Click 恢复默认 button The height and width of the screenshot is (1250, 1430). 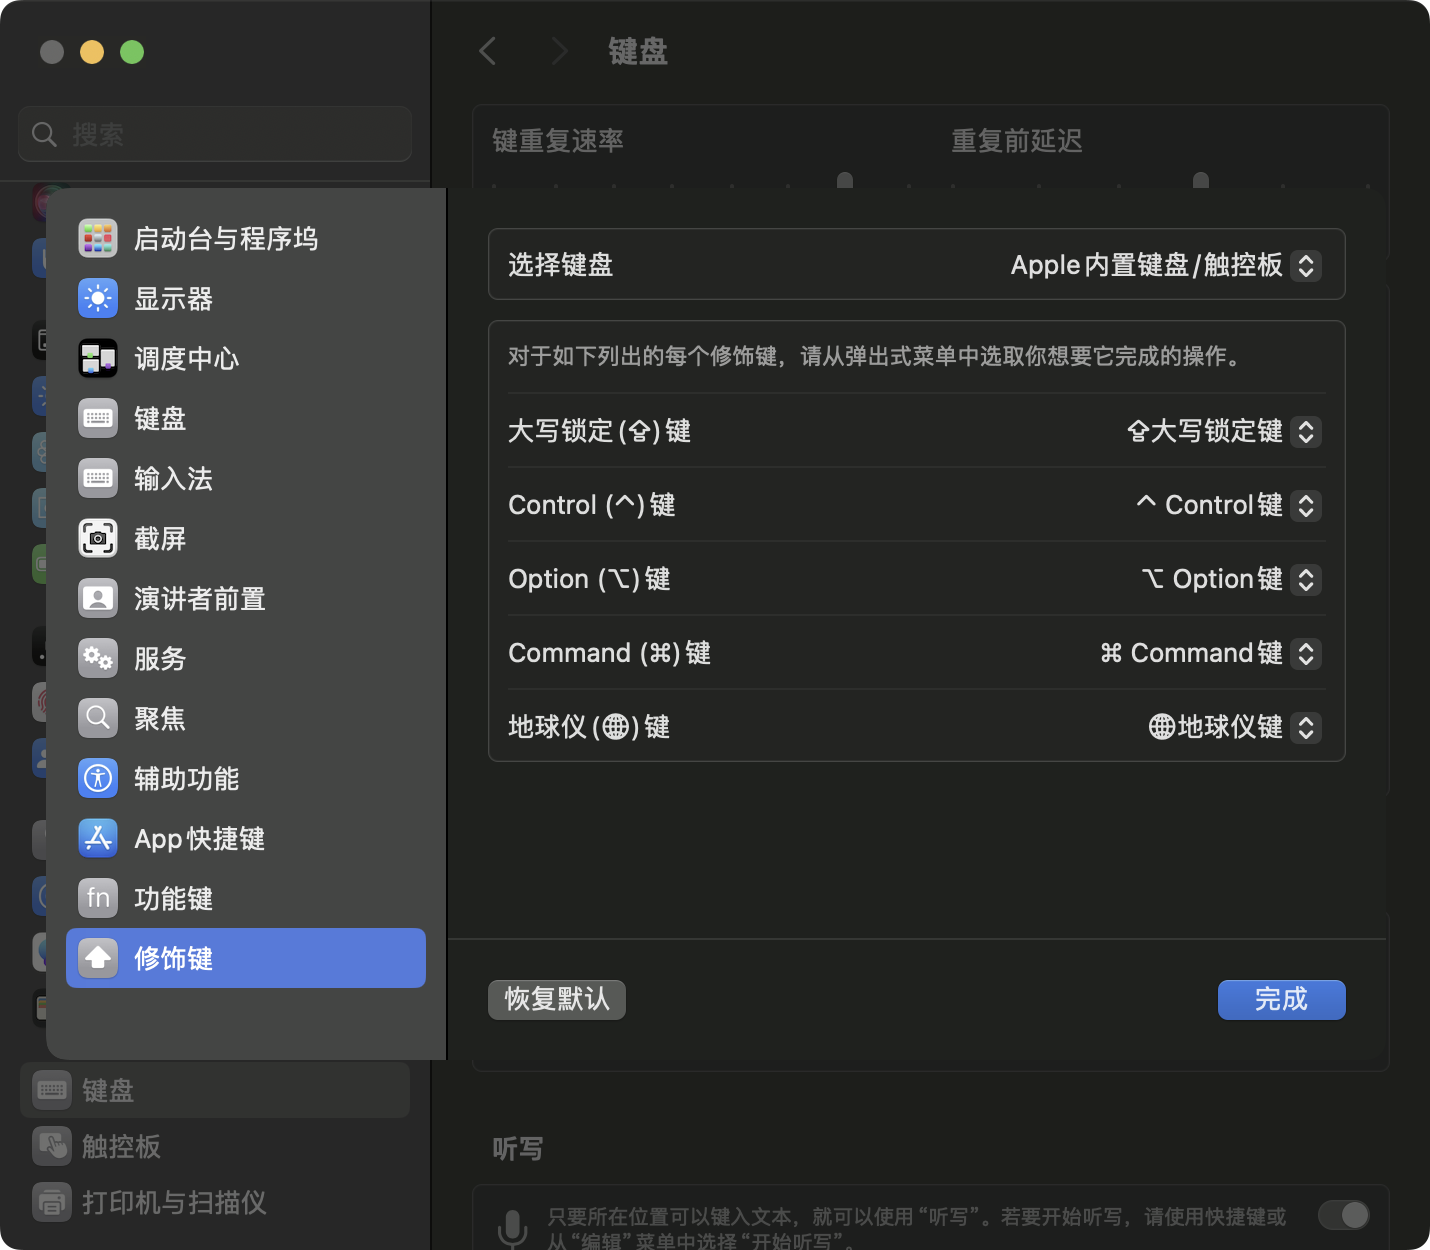[557, 1000]
